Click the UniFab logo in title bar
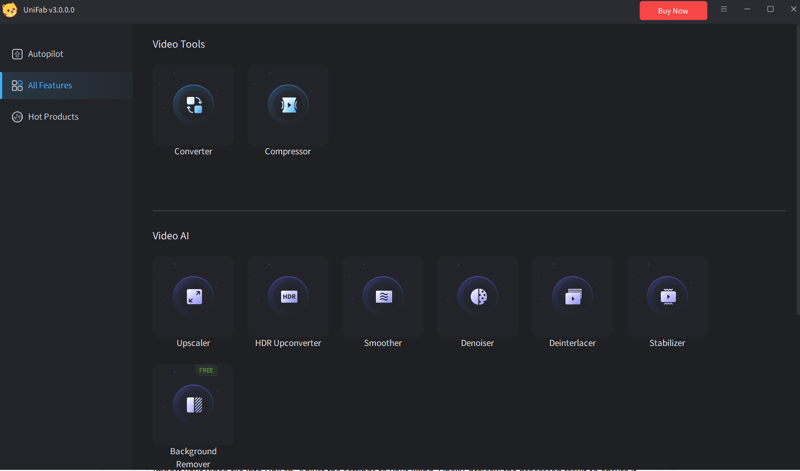Image resolution: width=800 pixels, height=471 pixels. pos(10,10)
